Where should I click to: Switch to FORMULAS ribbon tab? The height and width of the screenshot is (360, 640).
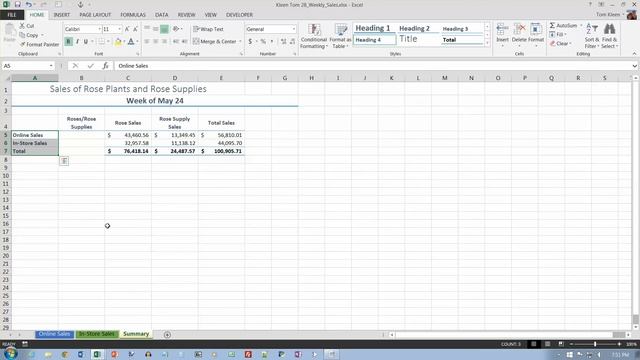point(133,15)
